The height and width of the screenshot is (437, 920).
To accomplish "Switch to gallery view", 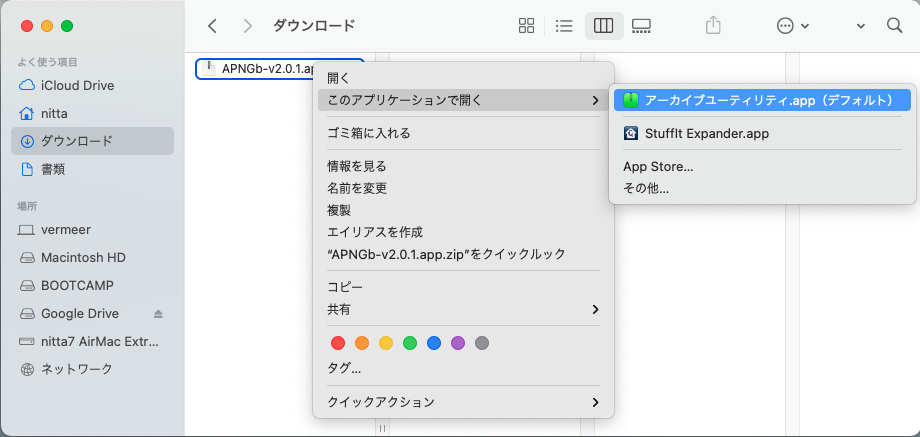I will (x=642, y=26).
